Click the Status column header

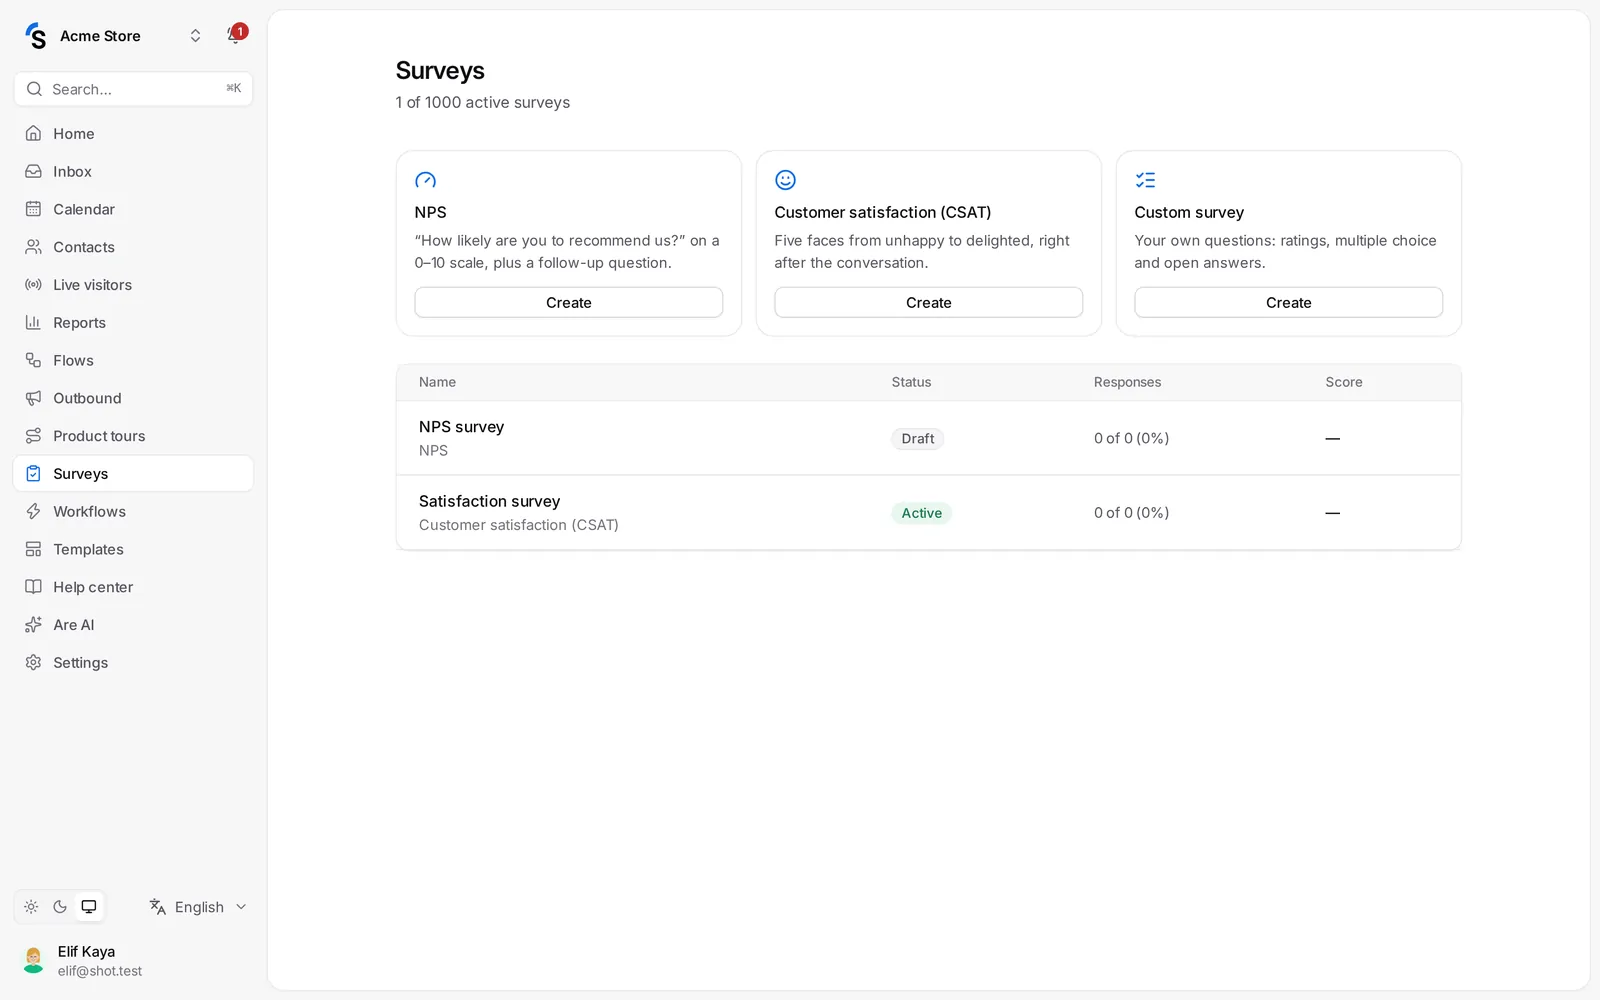[911, 382]
